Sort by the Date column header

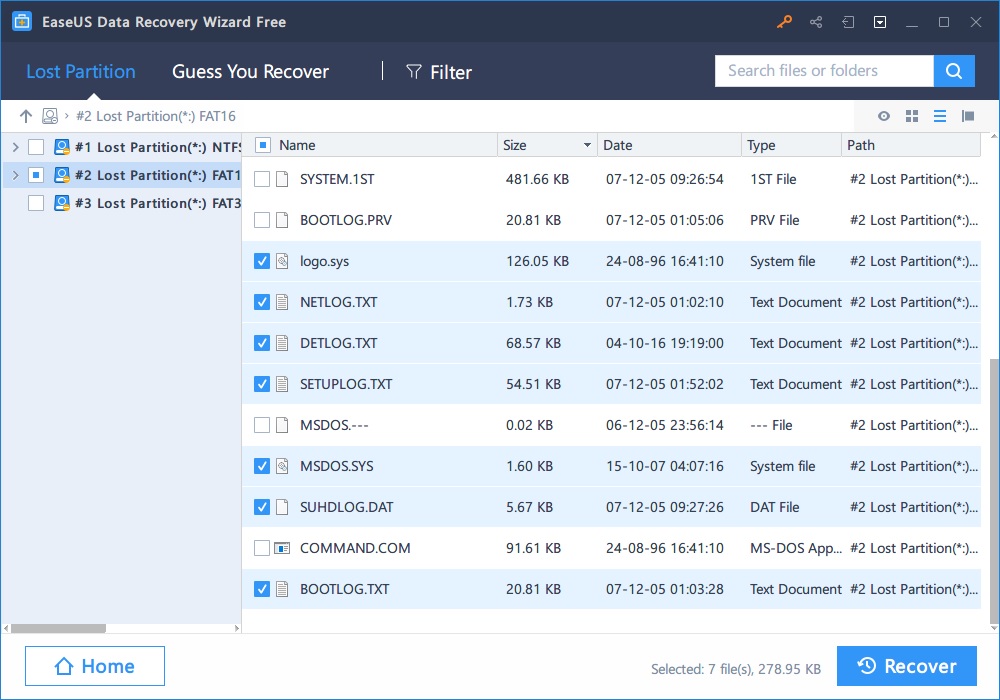pyautogui.click(x=618, y=145)
